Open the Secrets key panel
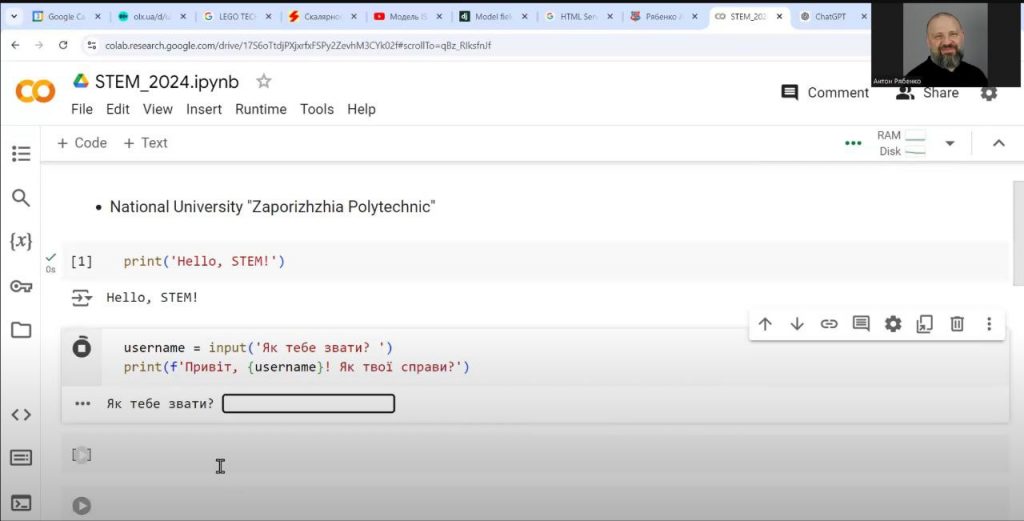1024x521 pixels. pyautogui.click(x=21, y=286)
